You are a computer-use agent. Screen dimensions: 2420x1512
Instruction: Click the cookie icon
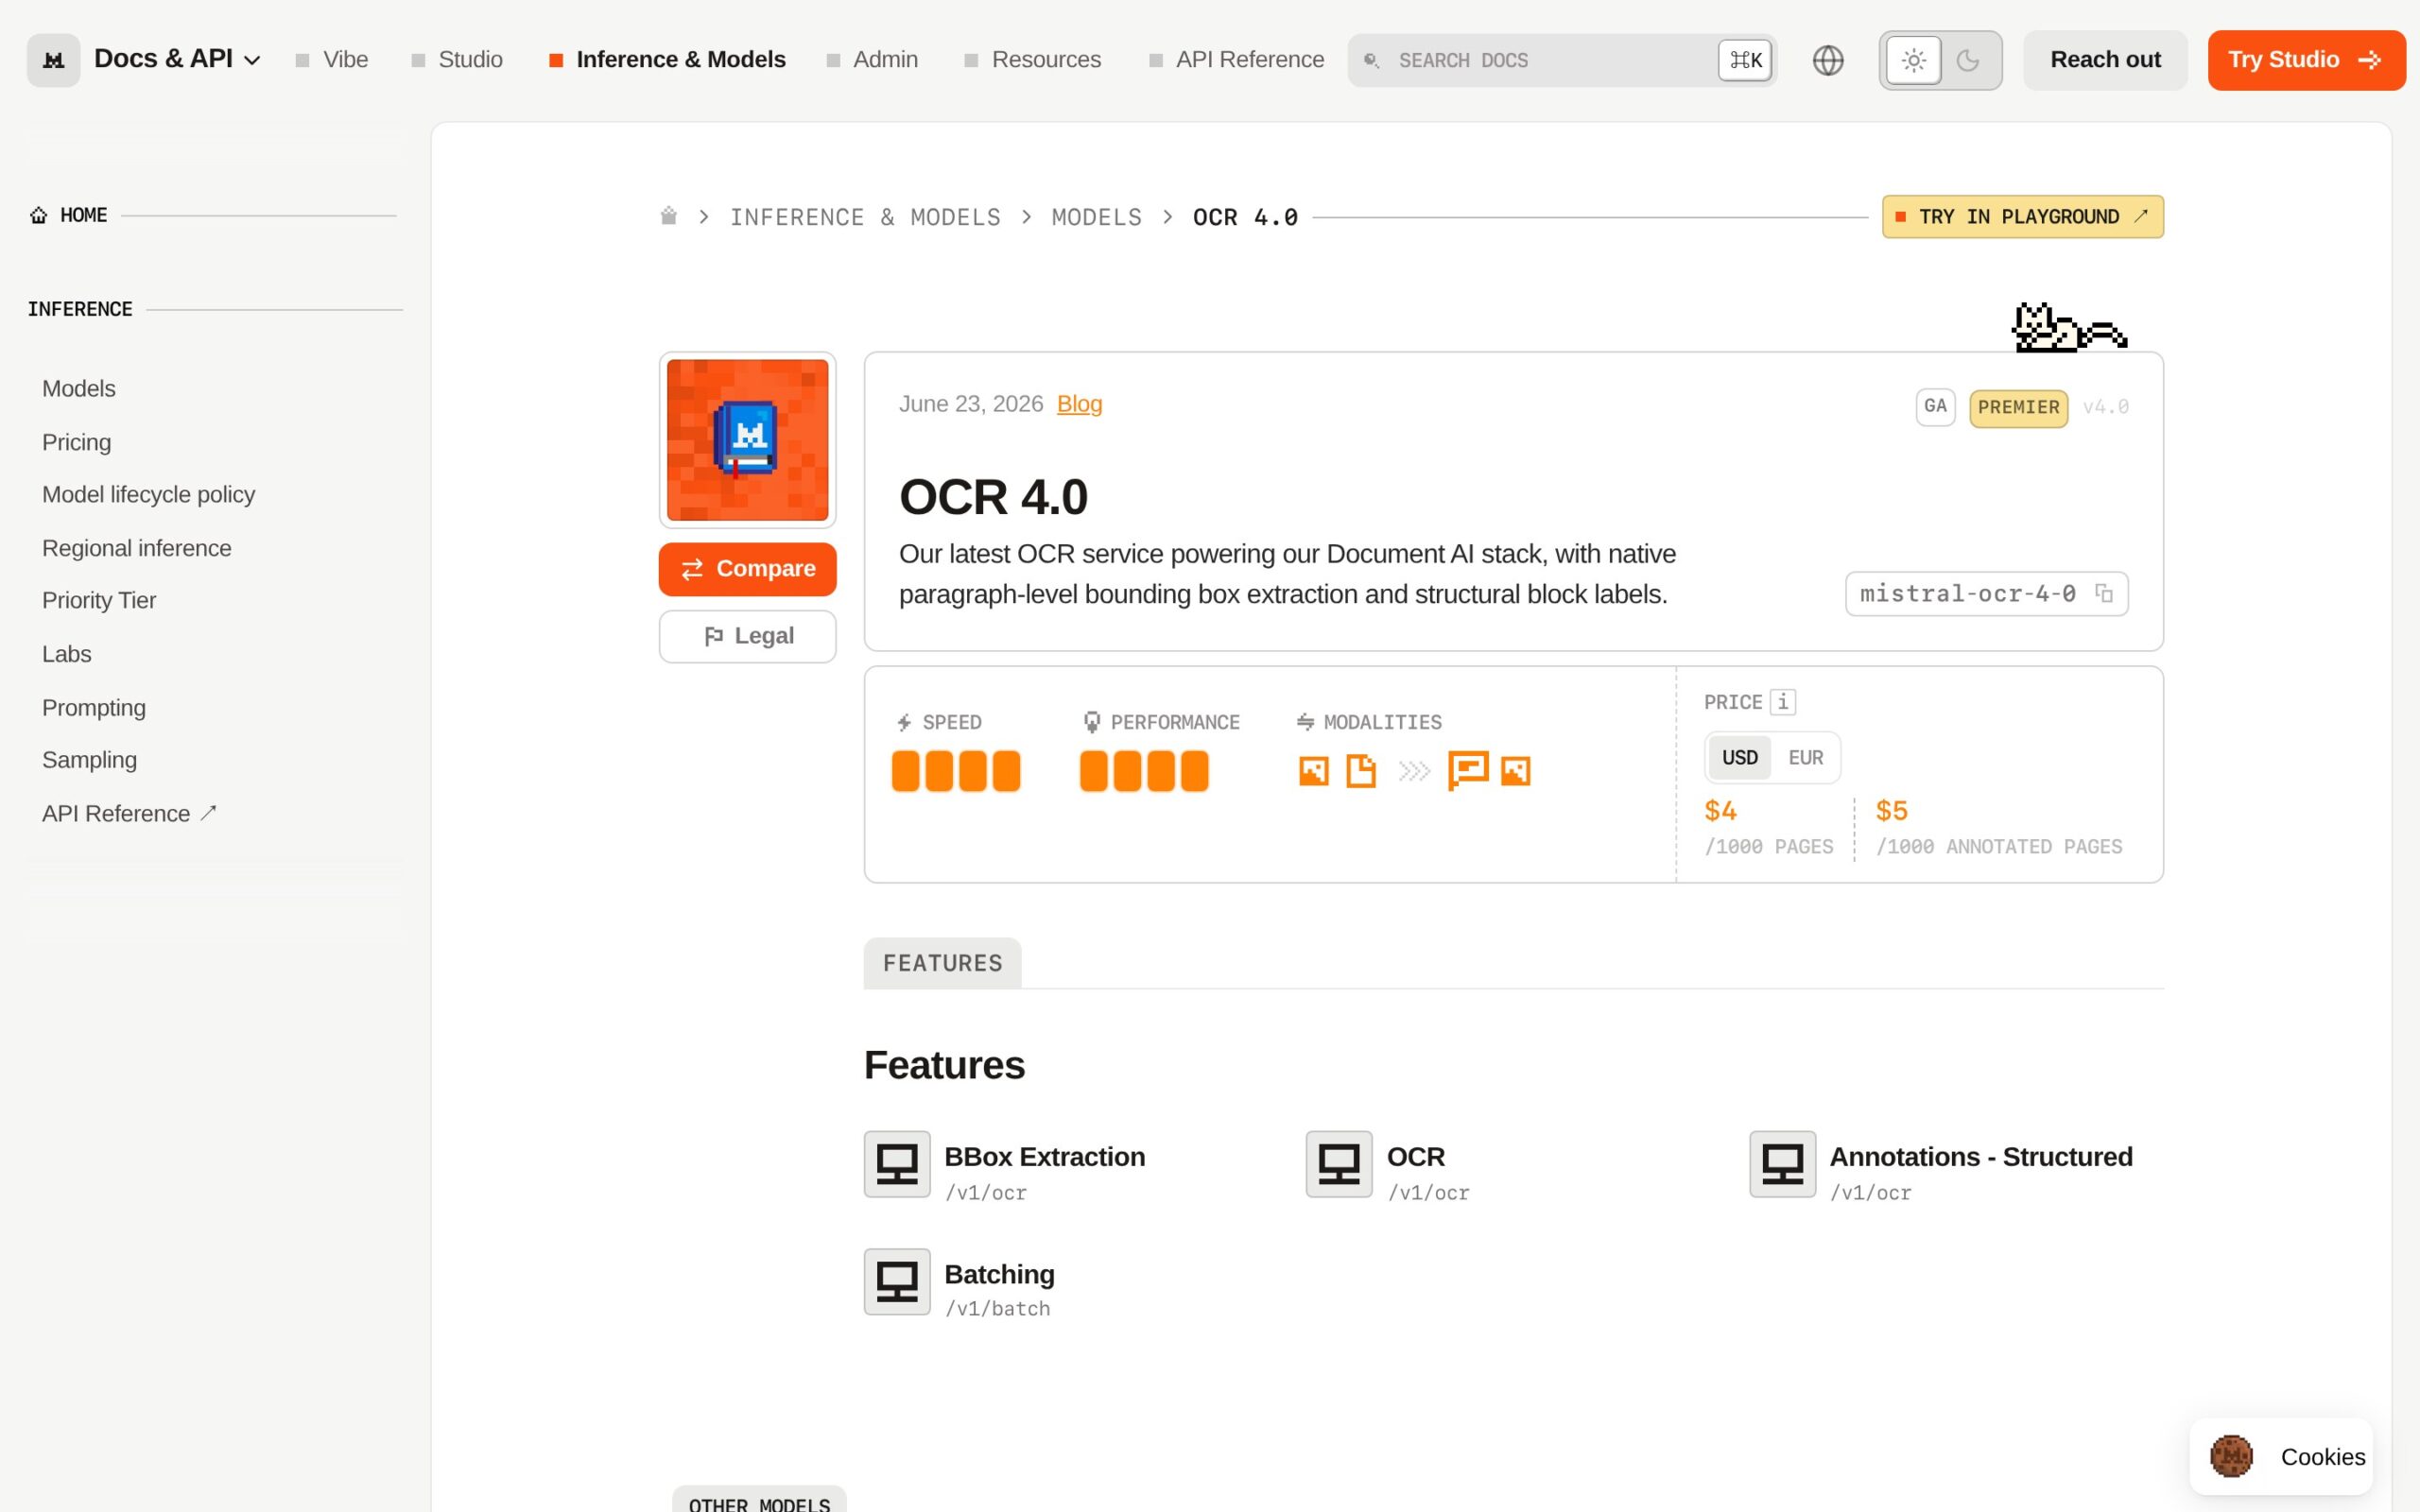[2231, 1456]
